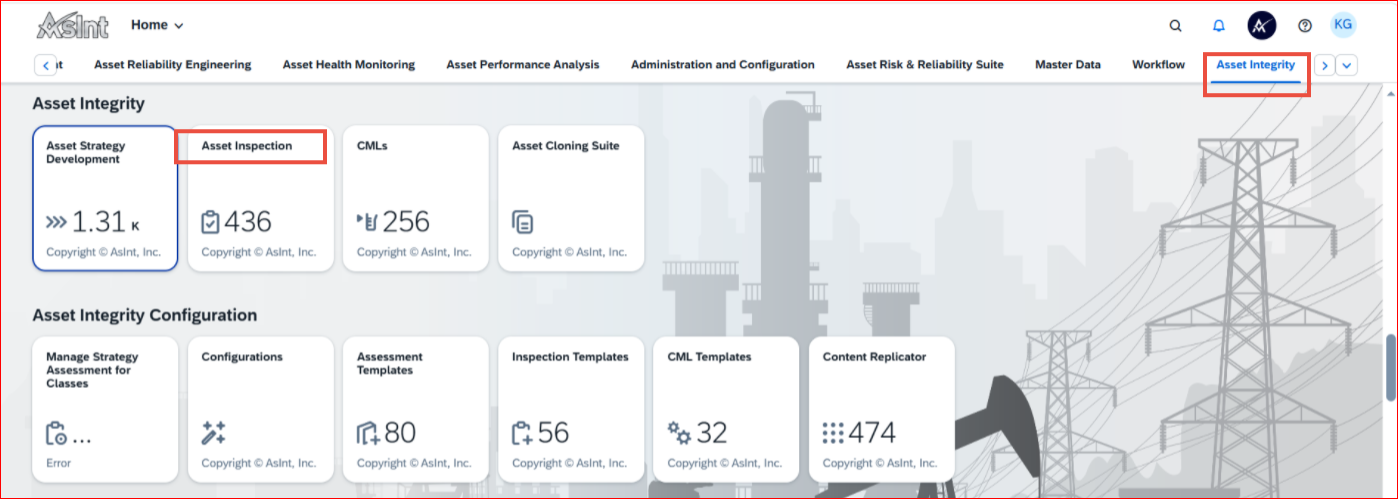The height and width of the screenshot is (499, 1398).
Task: Click the clipboard clock icon on Manage Strategy tile
Action: pyautogui.click(x=56, y=433)
